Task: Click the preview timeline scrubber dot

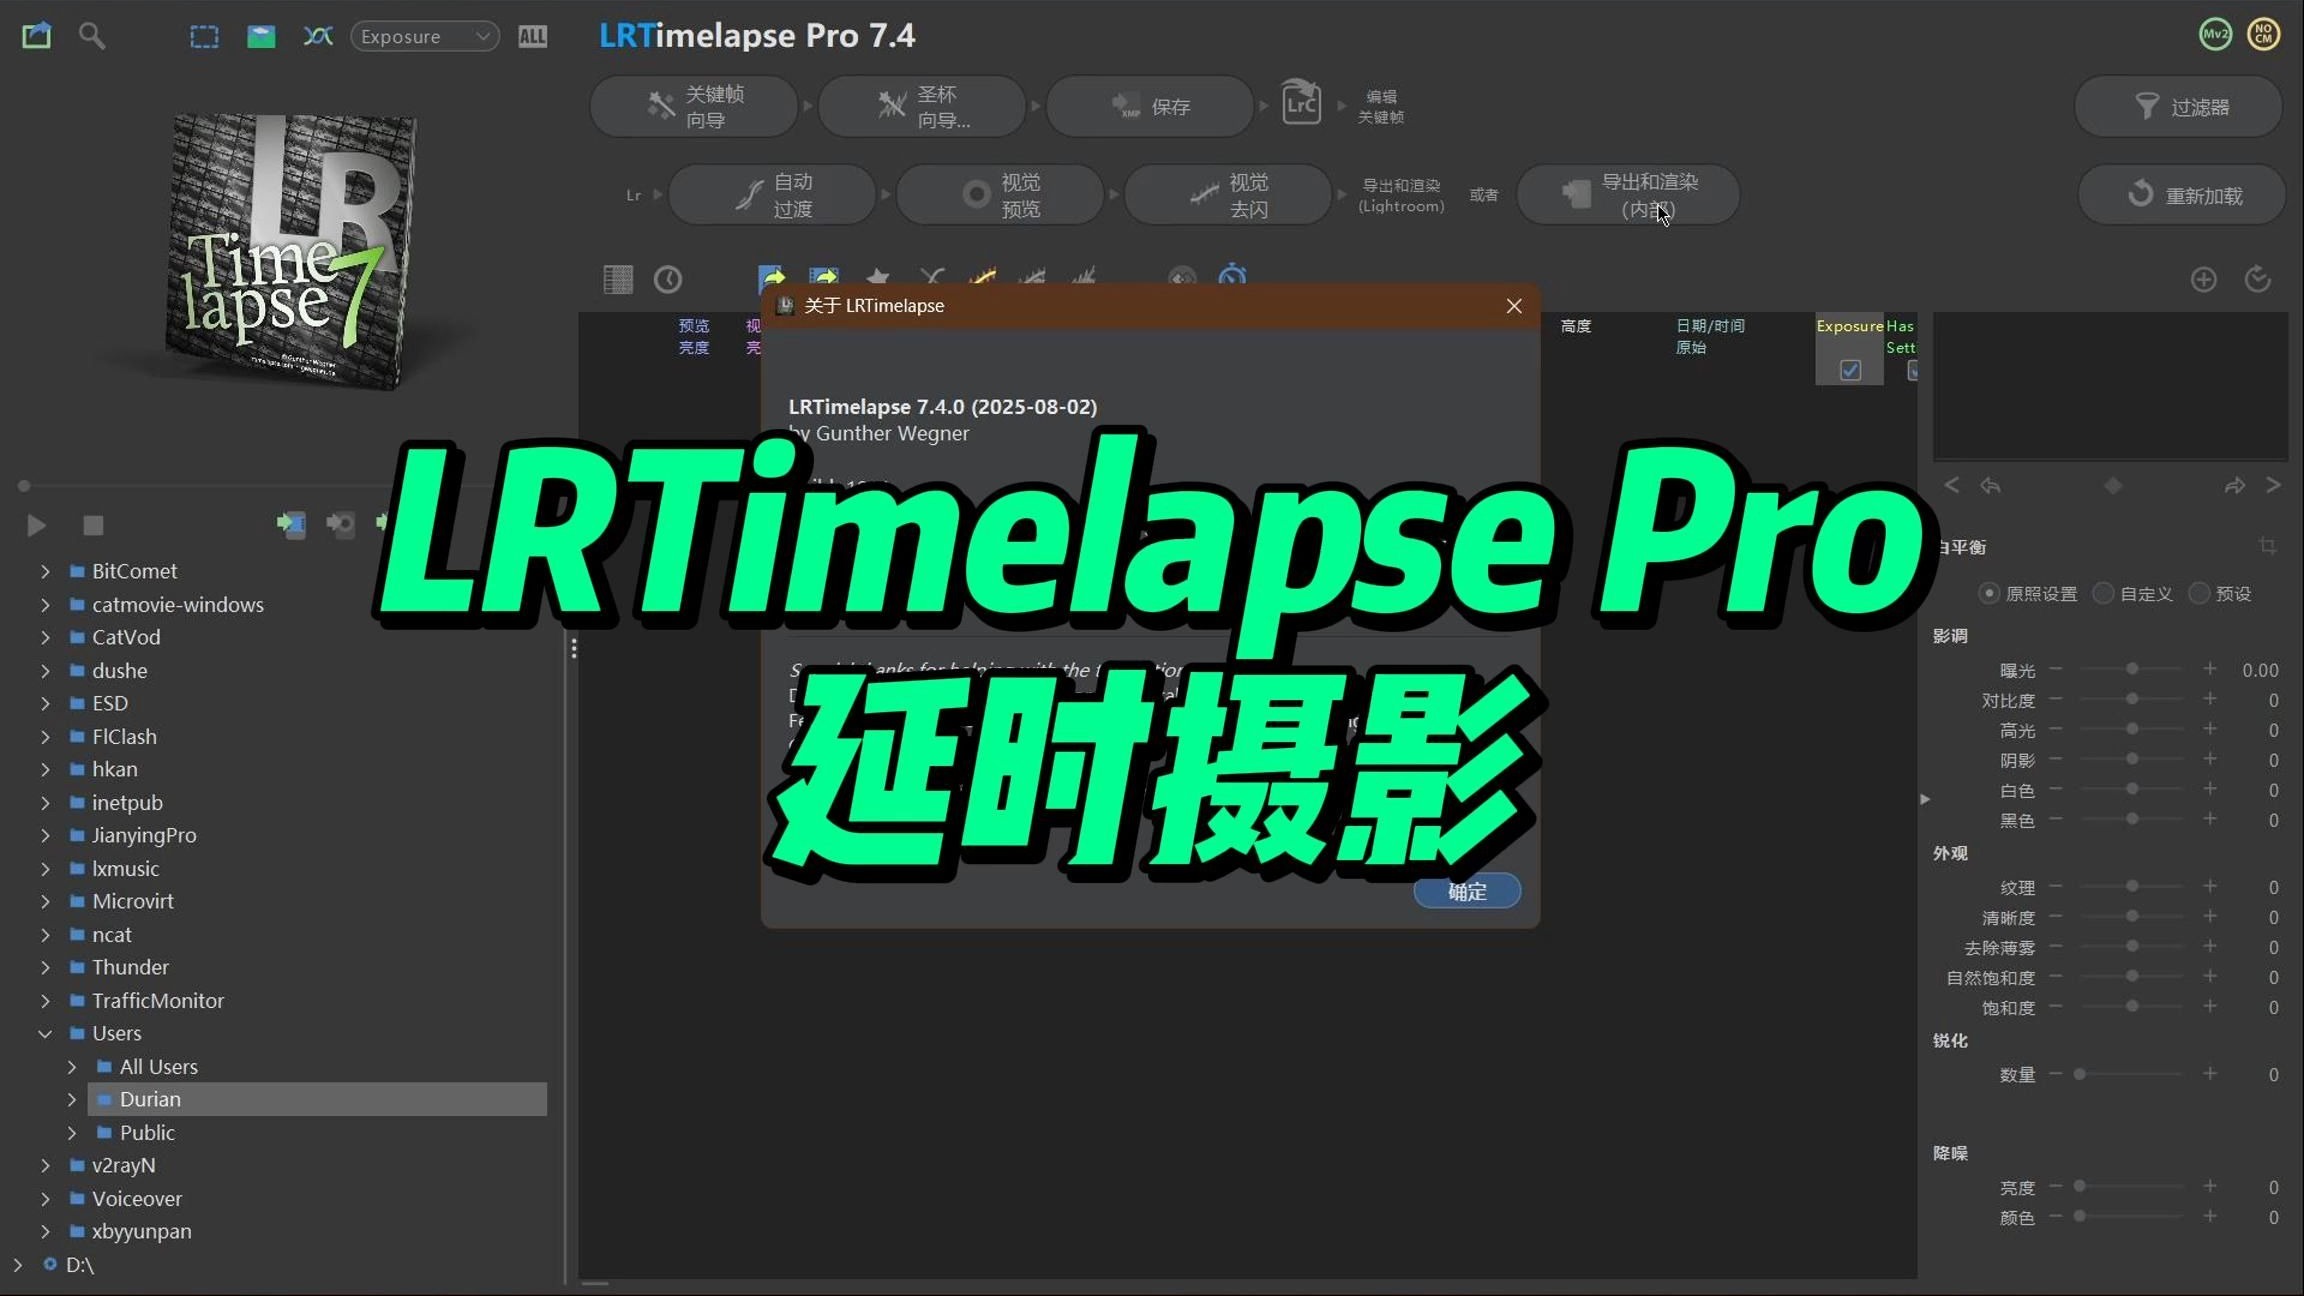Action: pyautogui.click(x=24, y=486)
